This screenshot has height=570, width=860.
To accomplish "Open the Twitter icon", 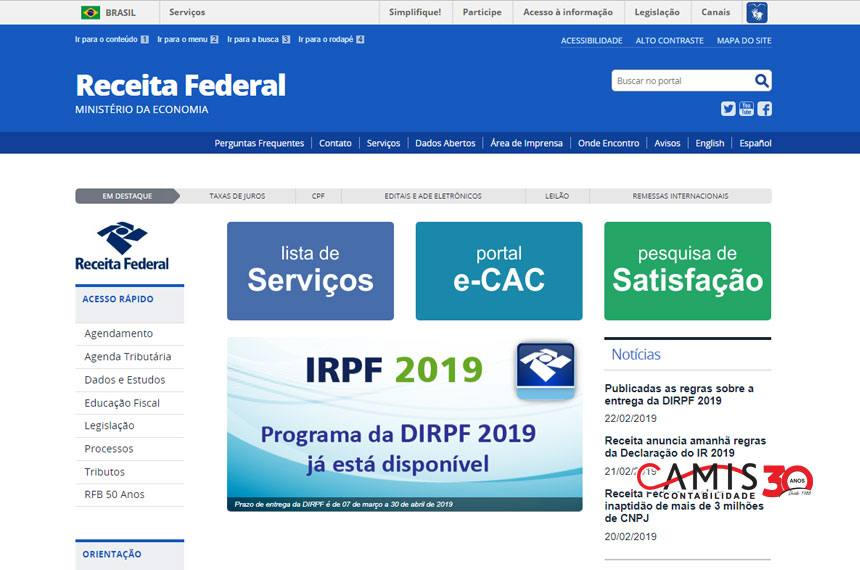I will pos(728,109).
